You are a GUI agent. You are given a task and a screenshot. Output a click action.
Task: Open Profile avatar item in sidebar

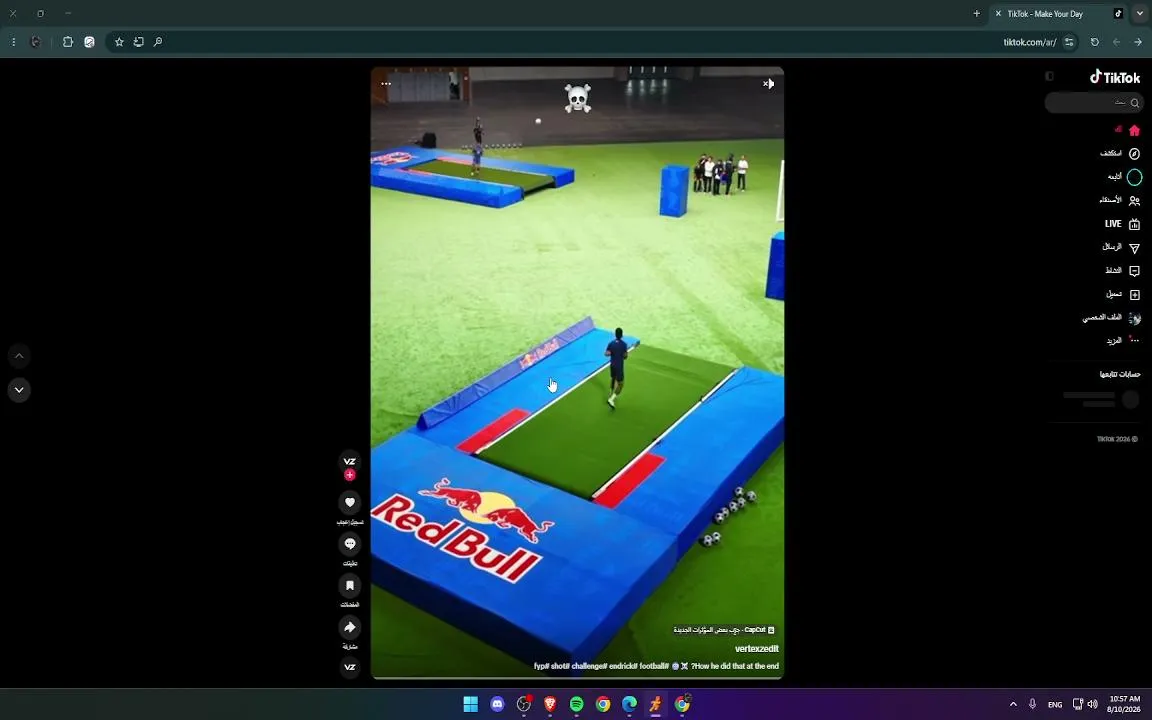pos(1134,318)
